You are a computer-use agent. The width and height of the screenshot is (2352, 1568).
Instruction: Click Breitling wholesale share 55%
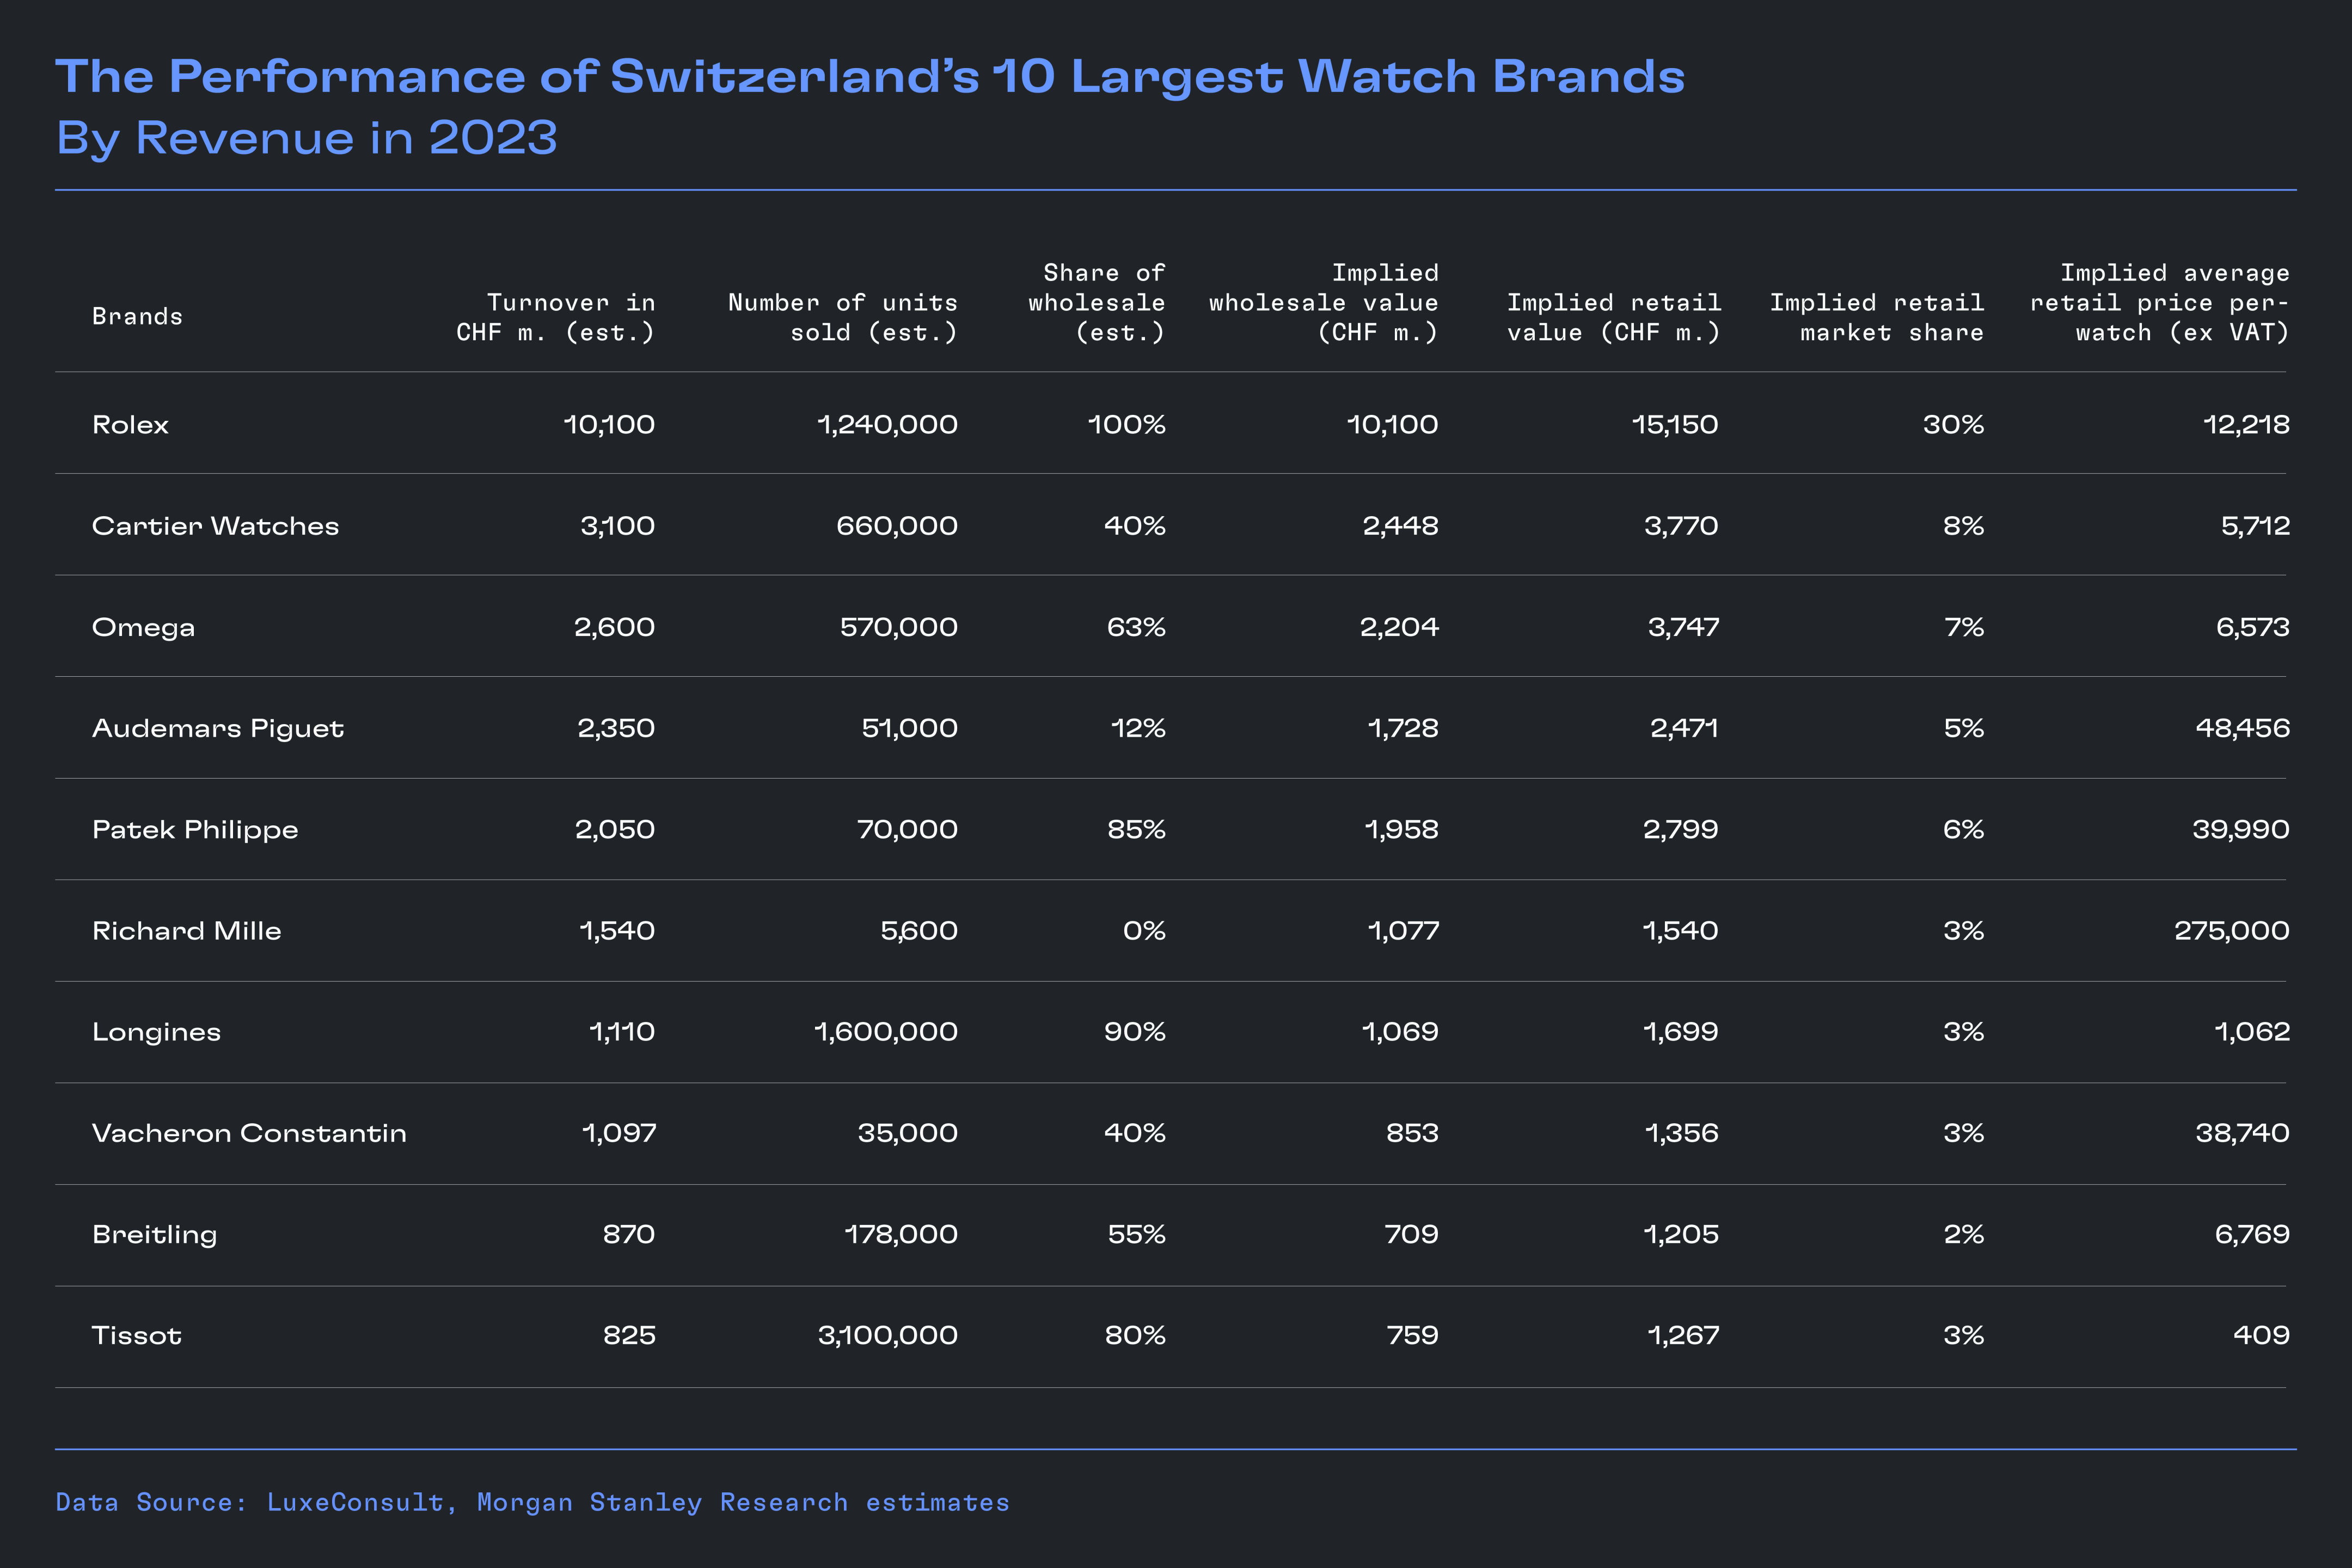point(1136,1235)
